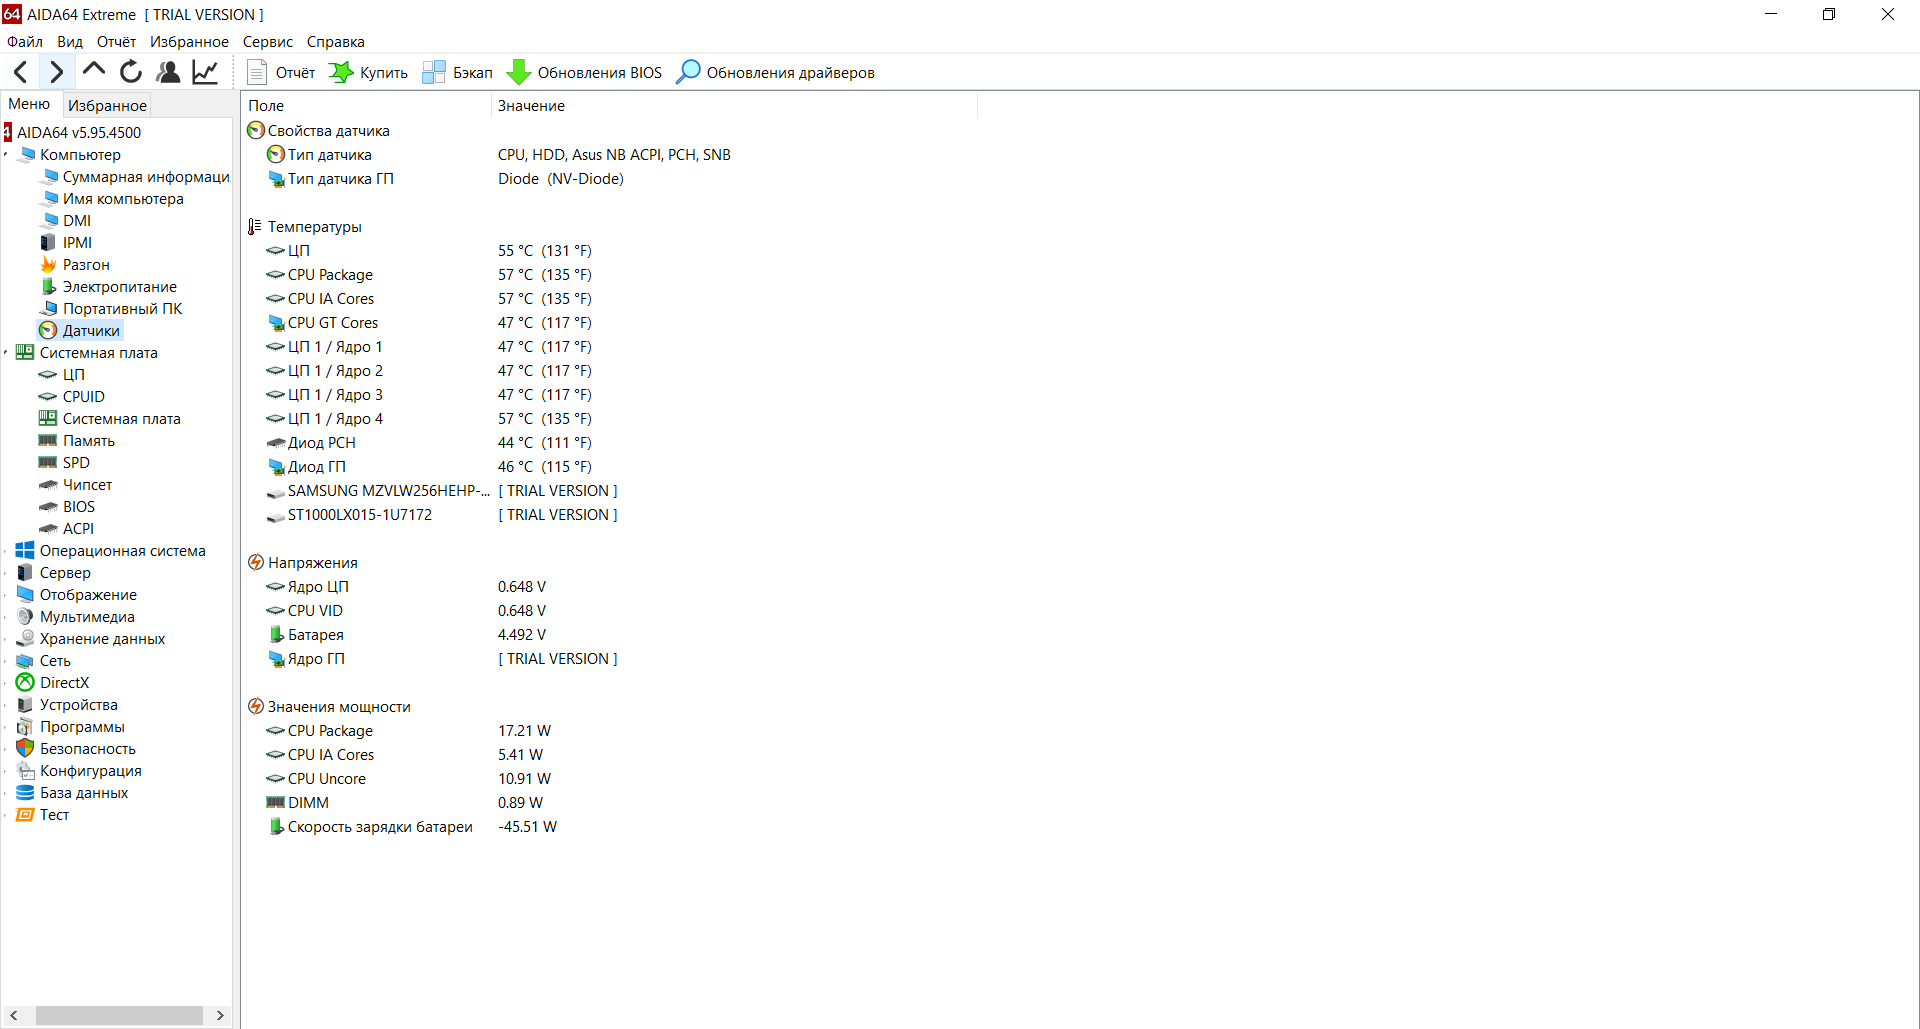Screen dimensions: 1920x1029
Task: Click the Бэкап toolbar button
Action: coord(457,73)
